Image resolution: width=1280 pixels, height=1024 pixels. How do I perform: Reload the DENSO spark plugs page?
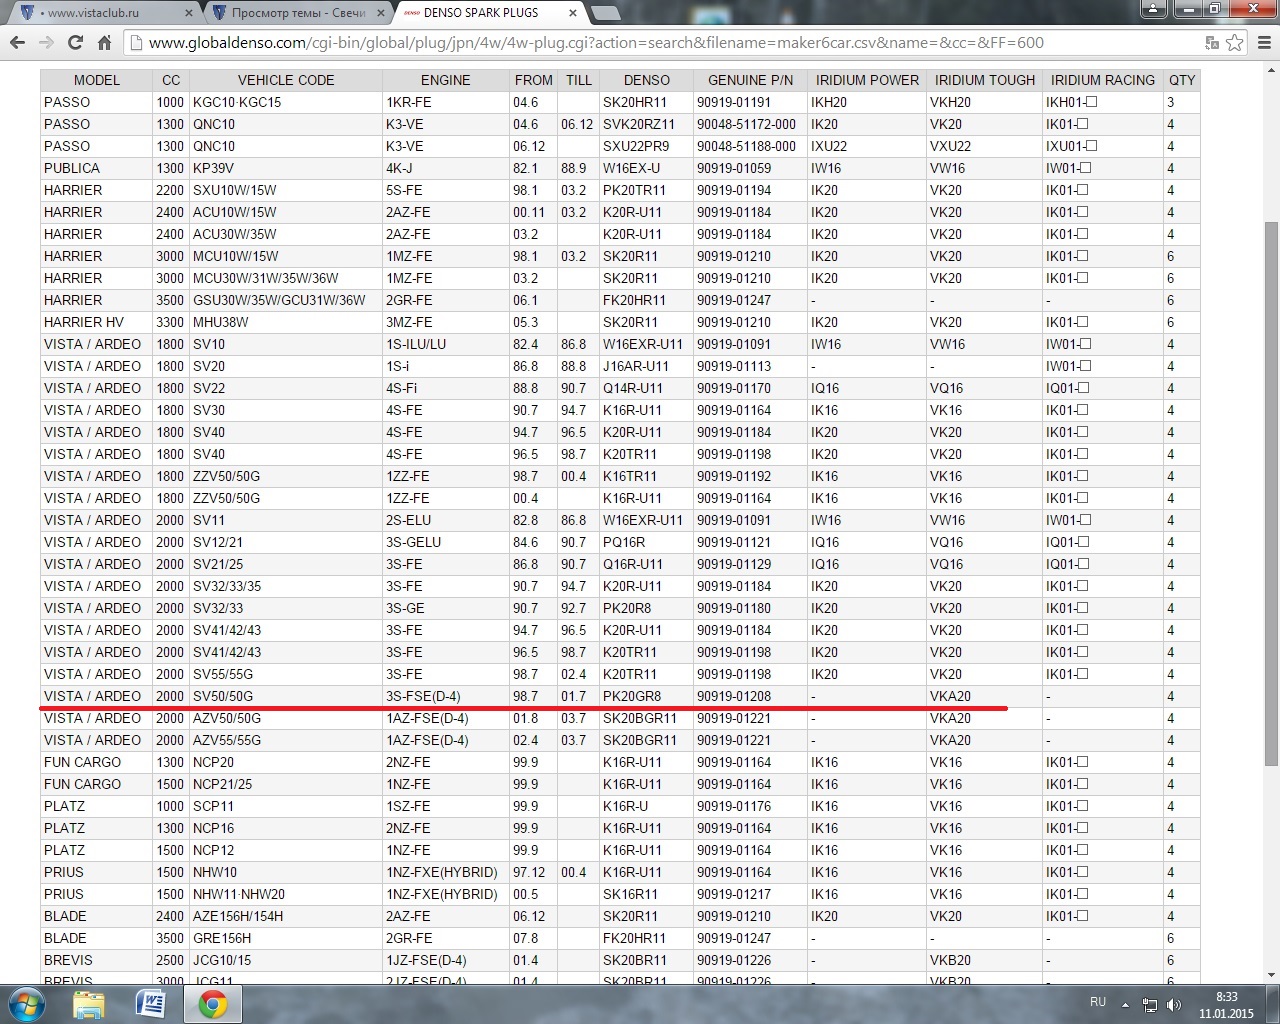pos(75,43)
